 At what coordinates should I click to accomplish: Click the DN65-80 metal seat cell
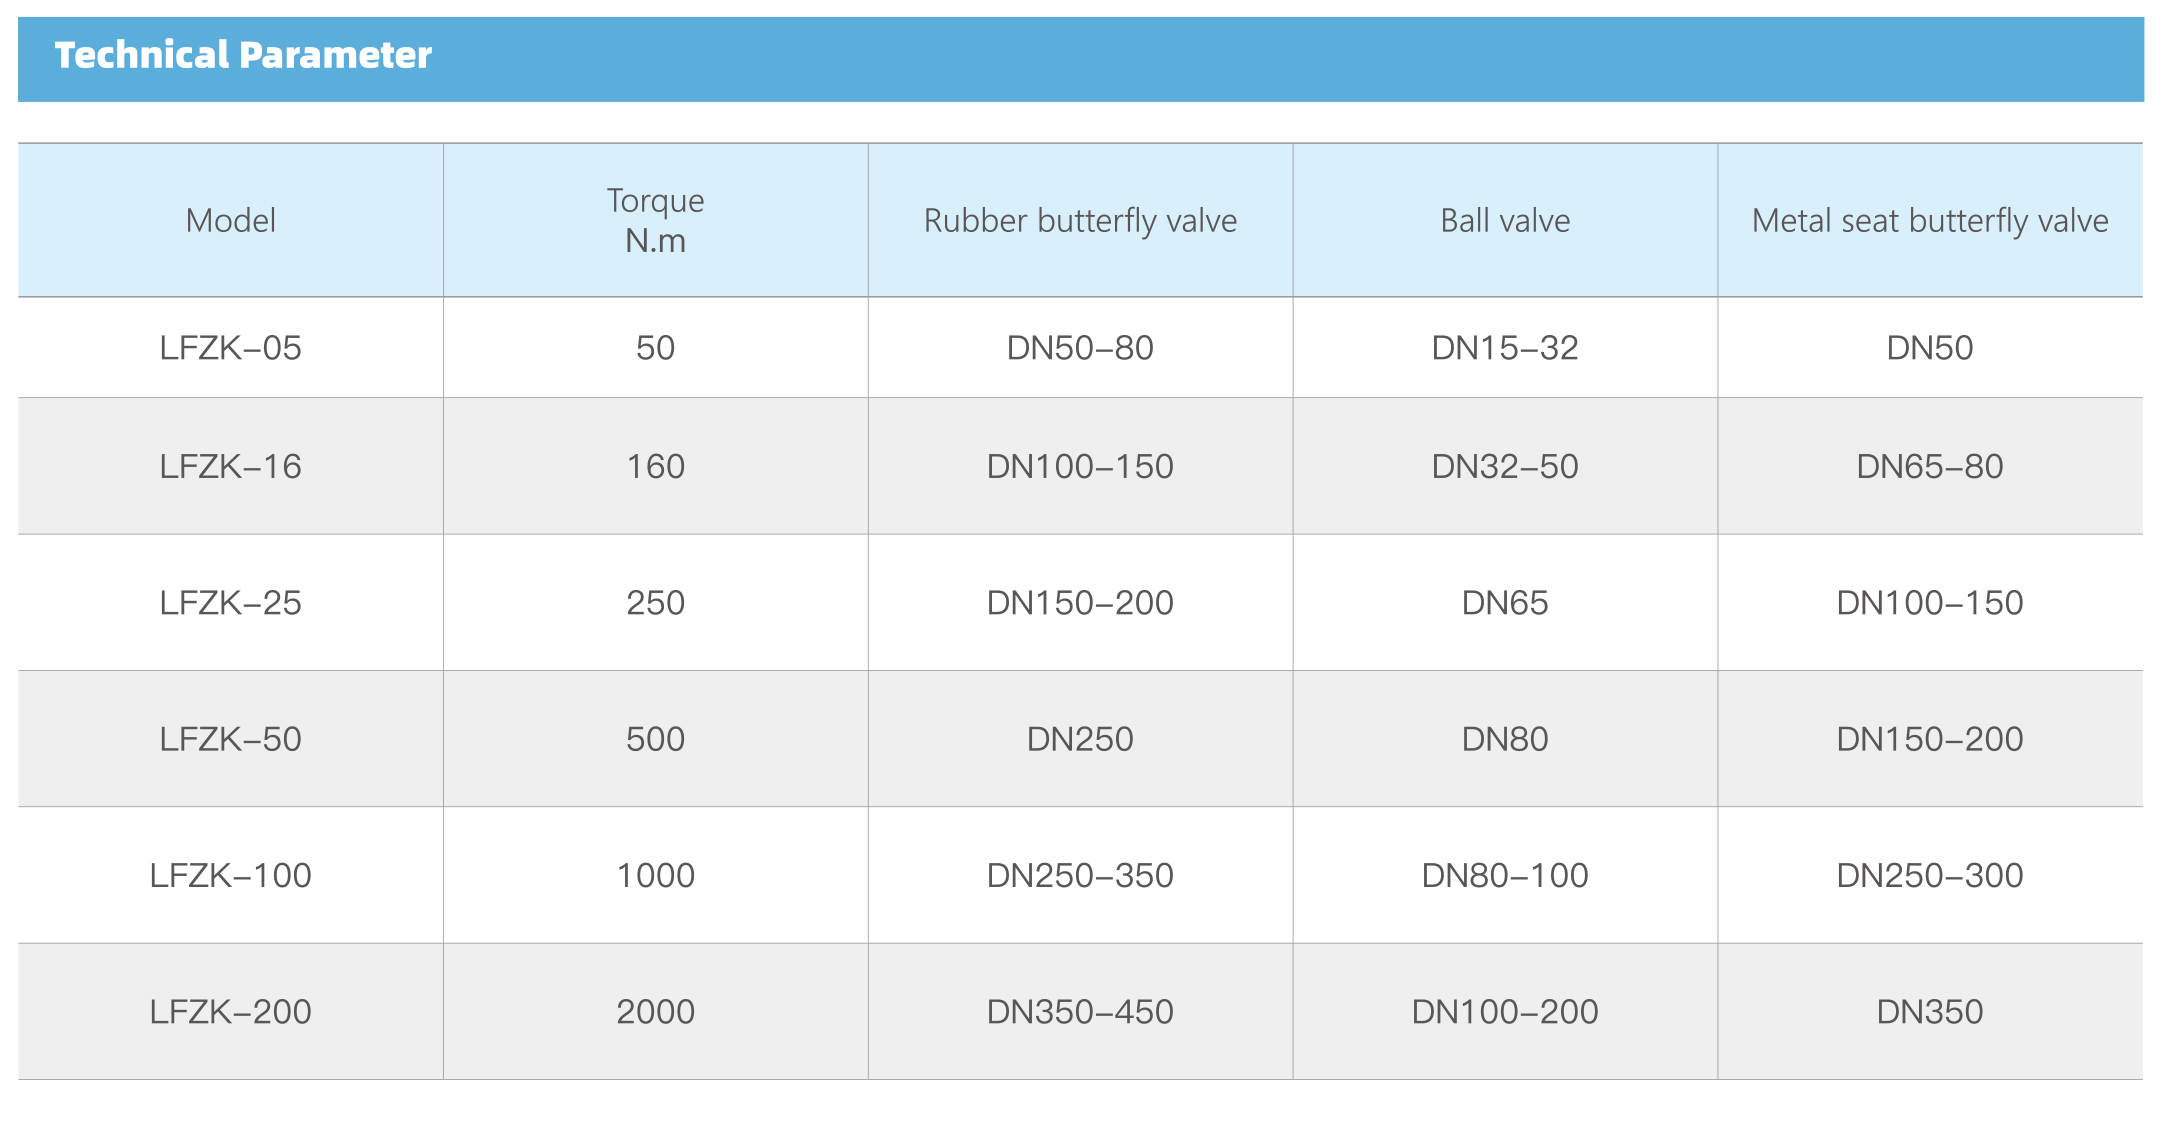click(1930, 467)
